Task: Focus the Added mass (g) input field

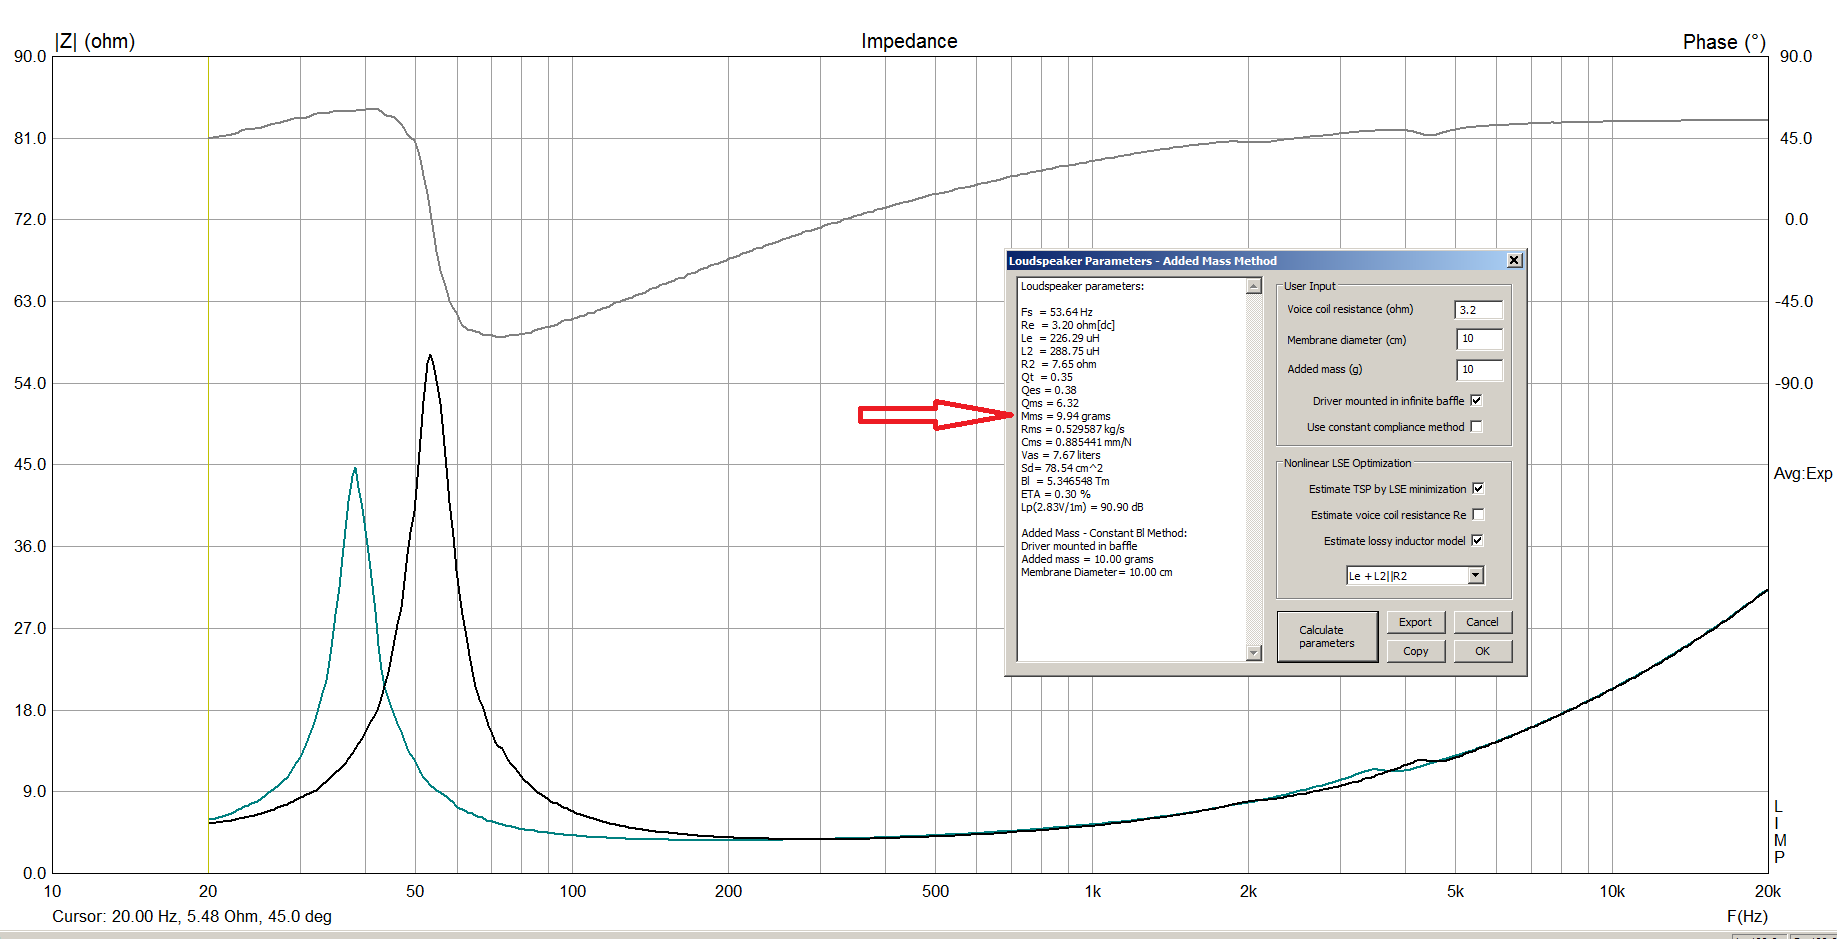Action: [1479, 369]
